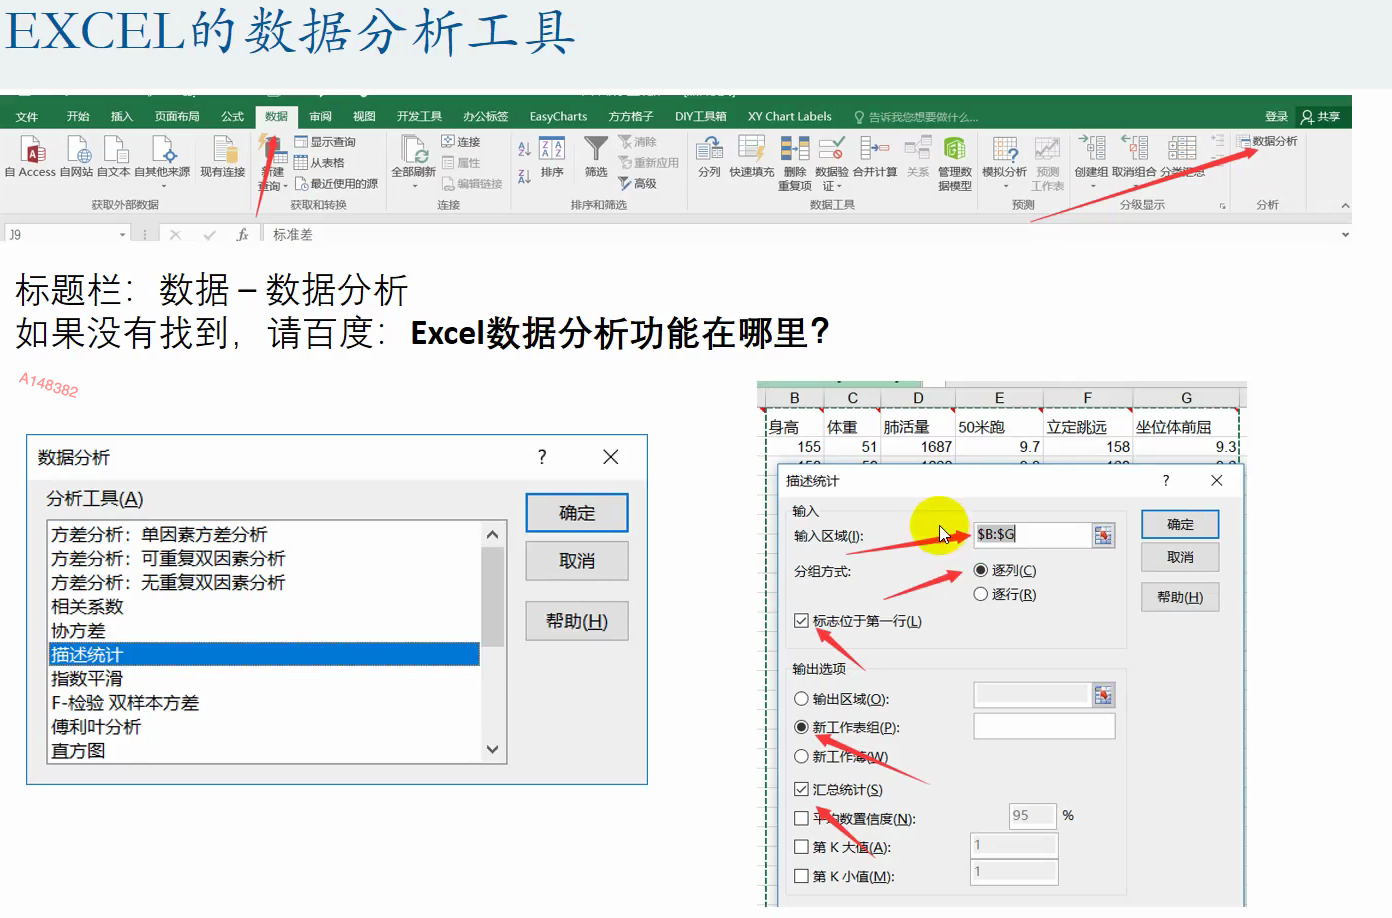Click 确定 in 描述统计 dialog
1392x918 pixels.
[x=1180, y=524]
